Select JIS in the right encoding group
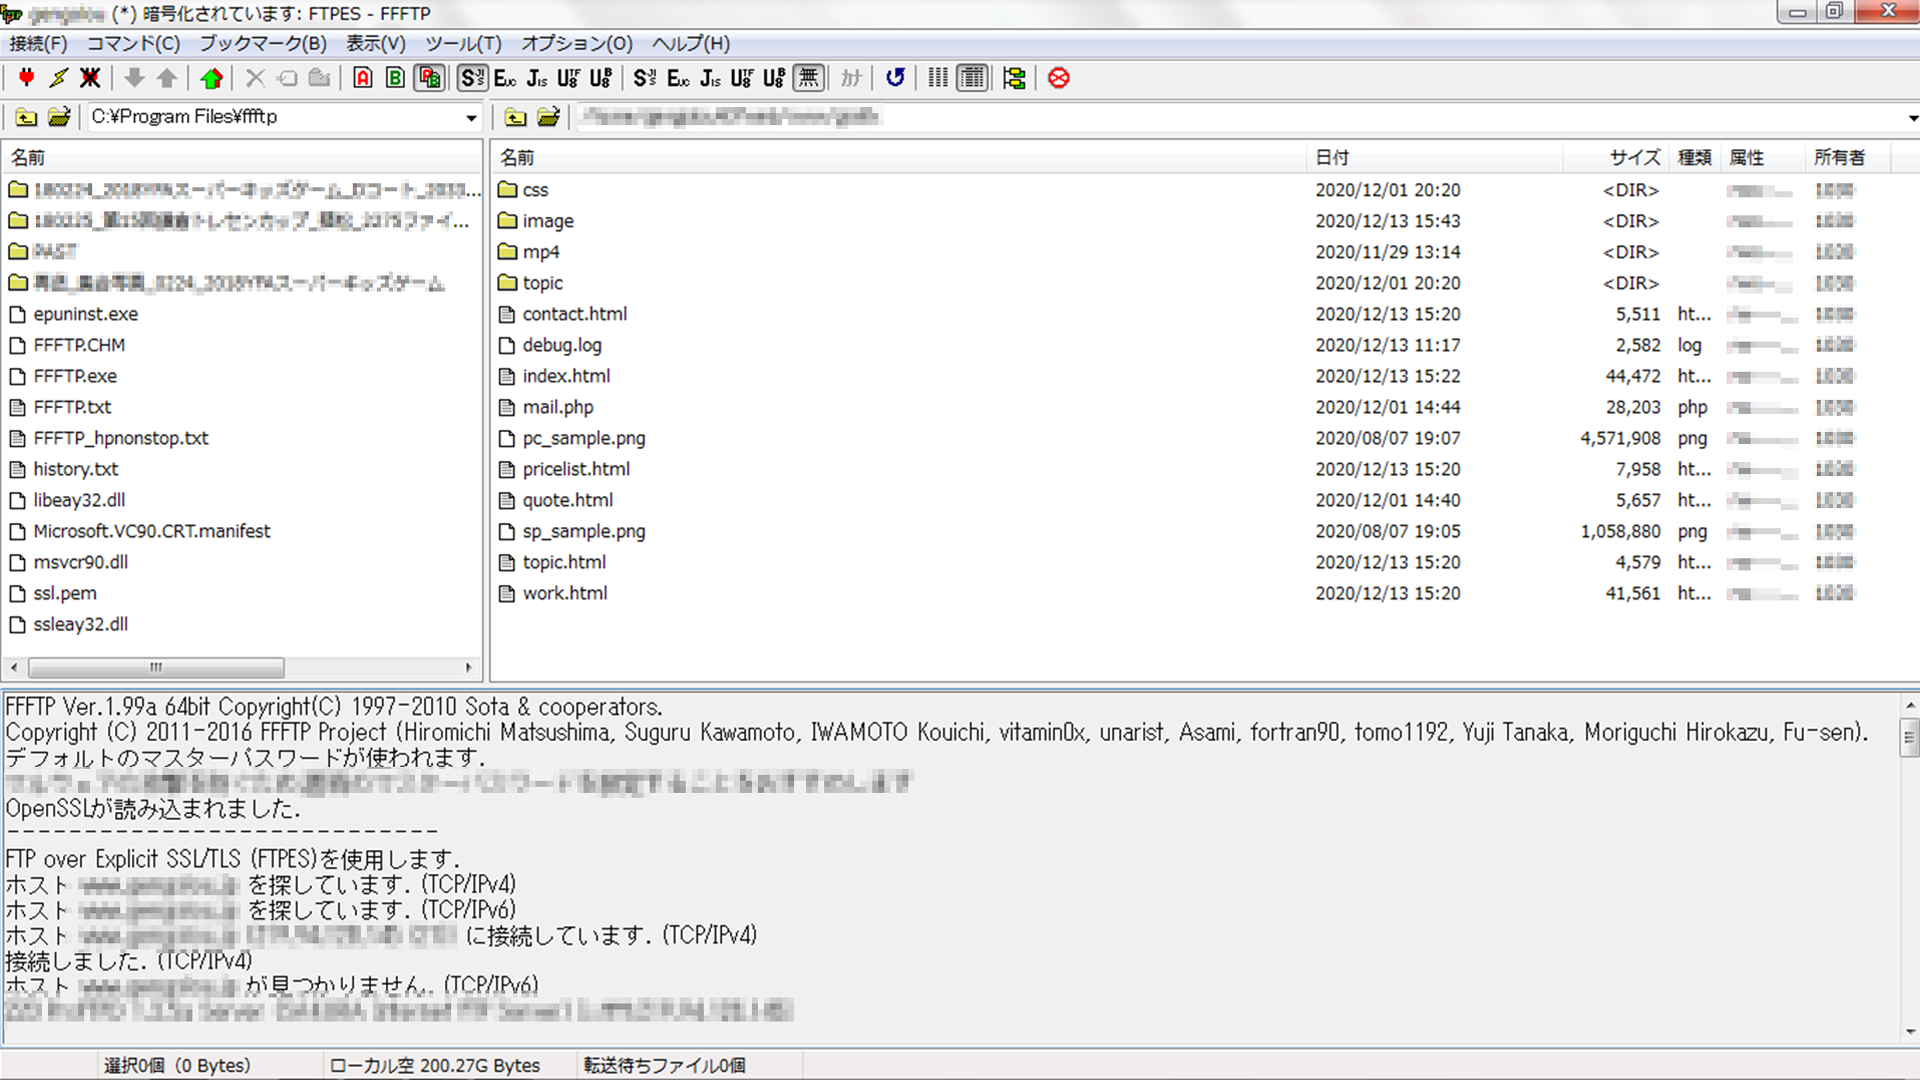Image resolution: width=1920 pixels, height=1080 pixels. 710,78
